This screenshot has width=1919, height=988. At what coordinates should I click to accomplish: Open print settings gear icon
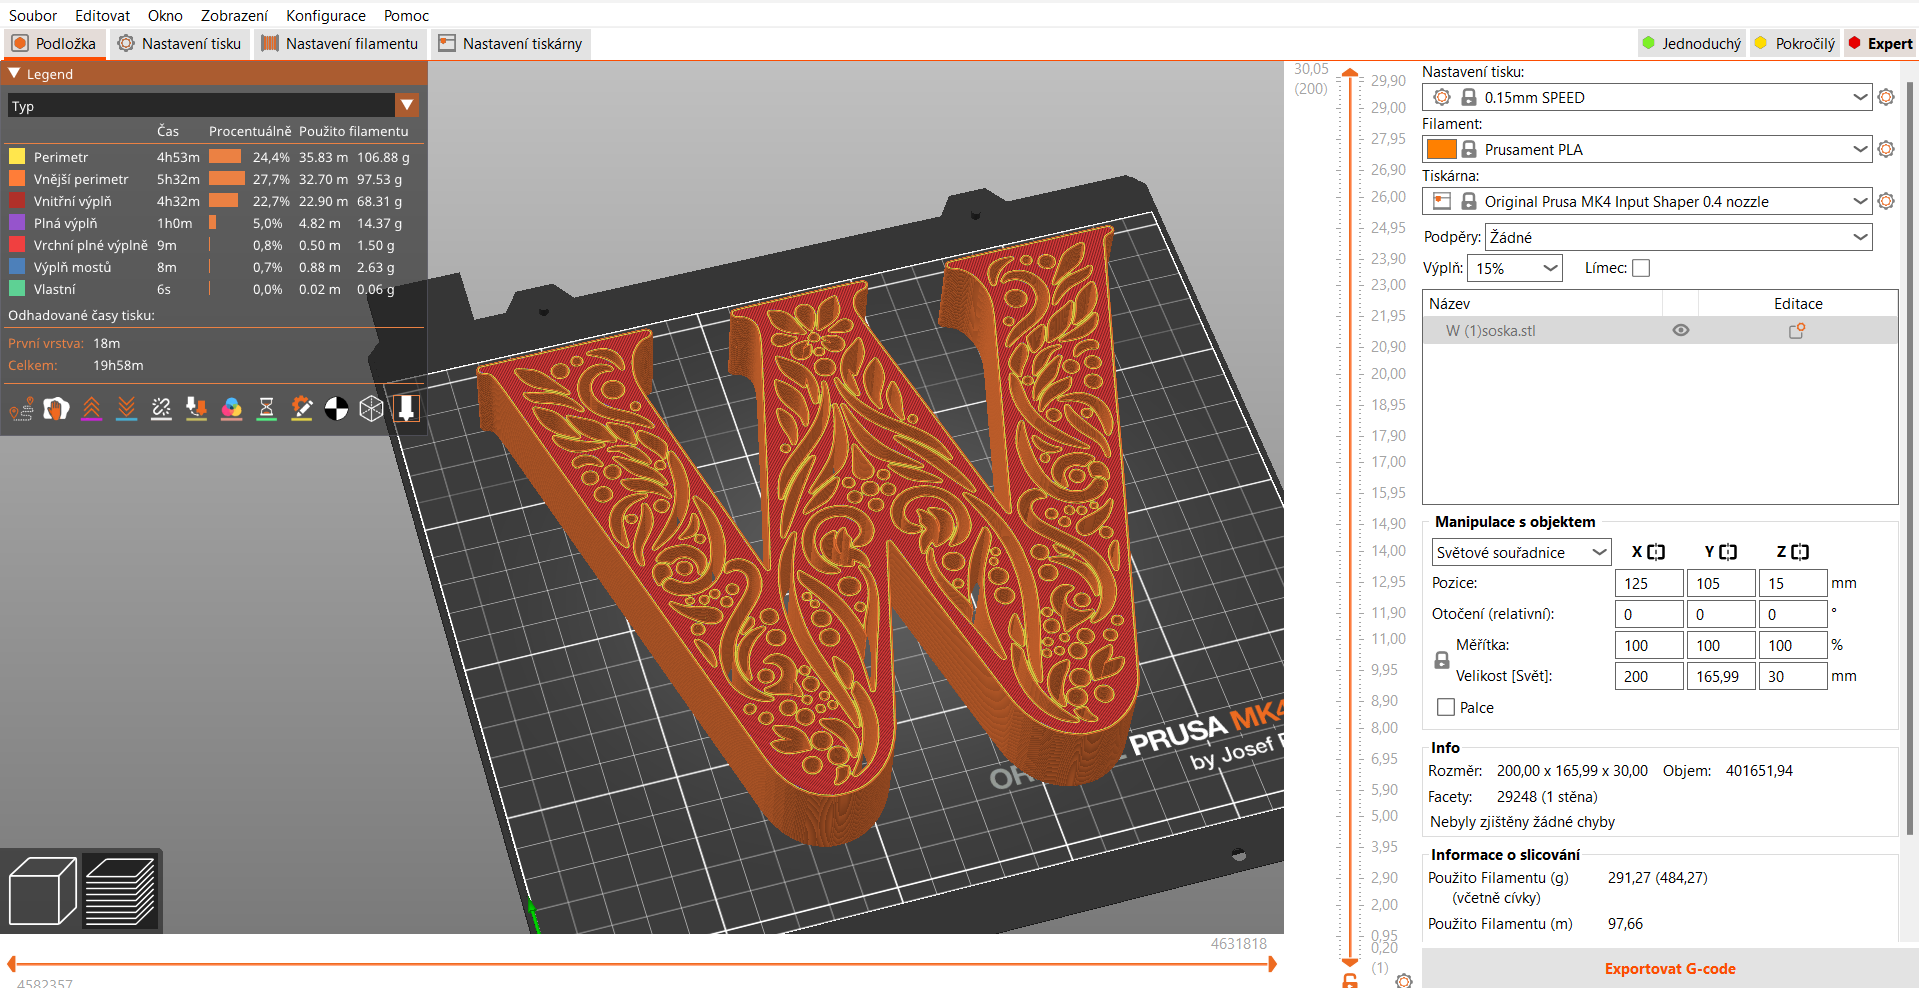click(x=1886, y=97)
